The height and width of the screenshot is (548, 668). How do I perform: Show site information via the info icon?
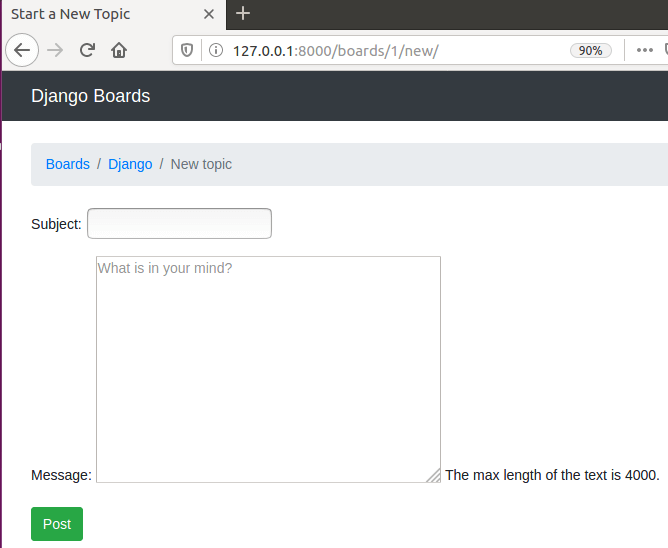[216, 50]
